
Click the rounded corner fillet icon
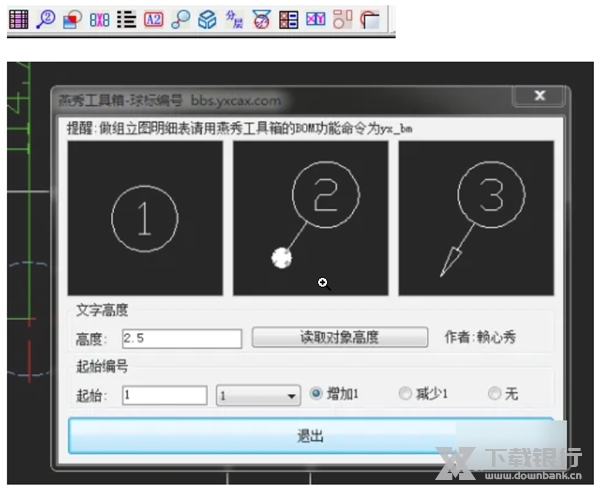pyautogui.click(x=370, y=20)
